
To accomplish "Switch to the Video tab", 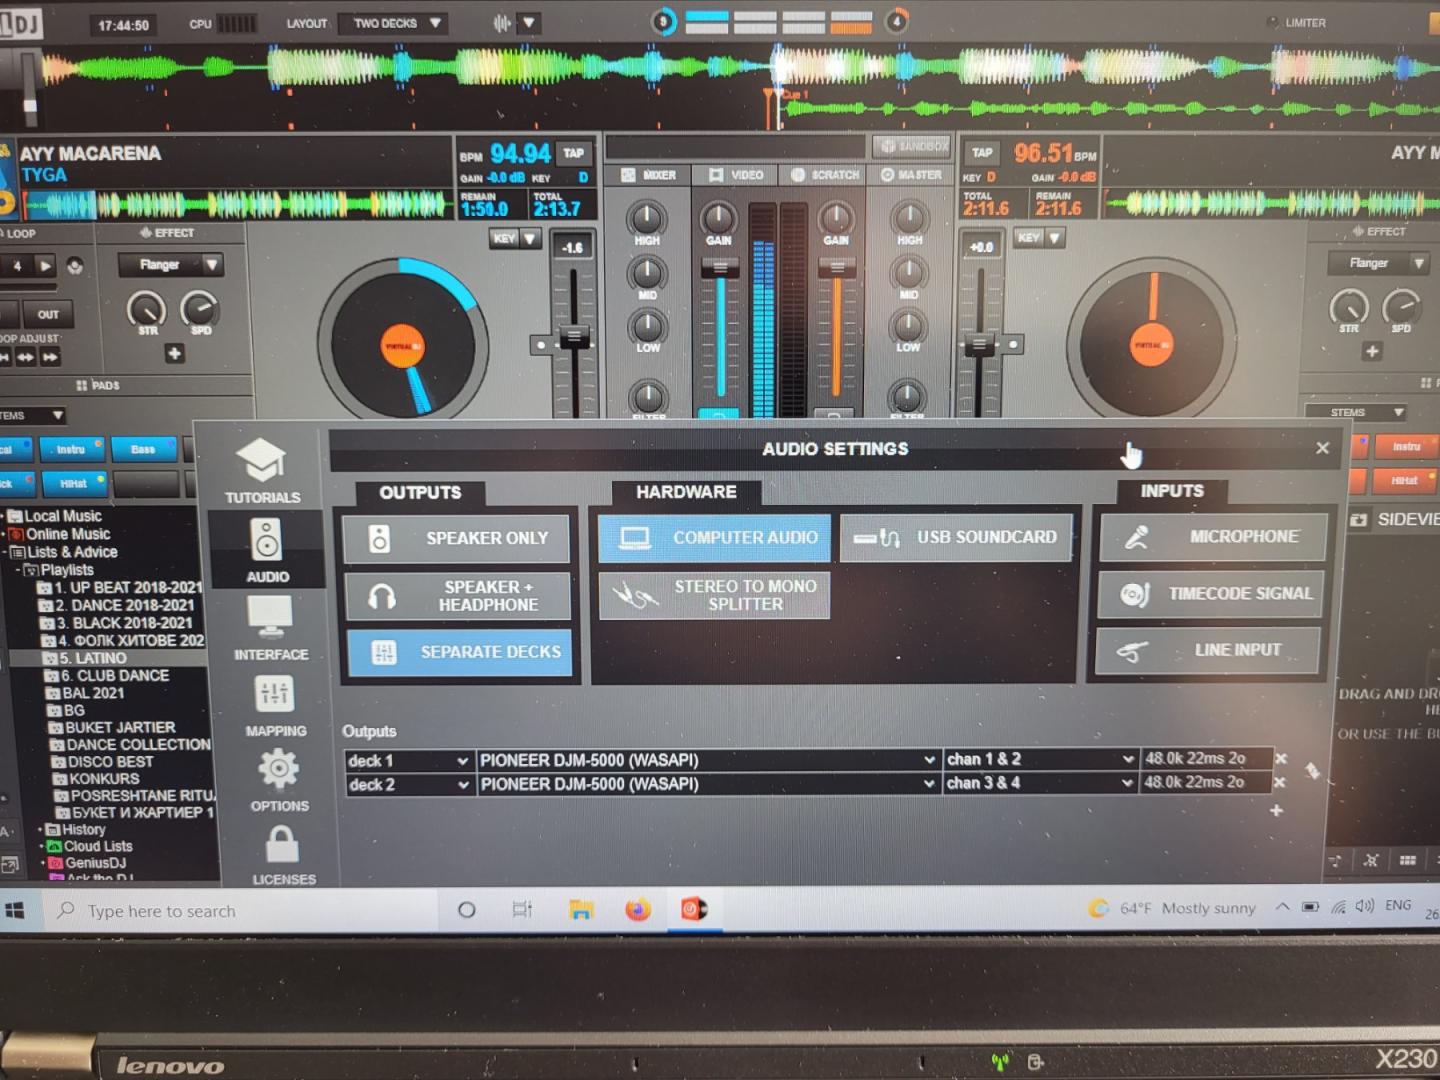I will click(x=736, y=175).
